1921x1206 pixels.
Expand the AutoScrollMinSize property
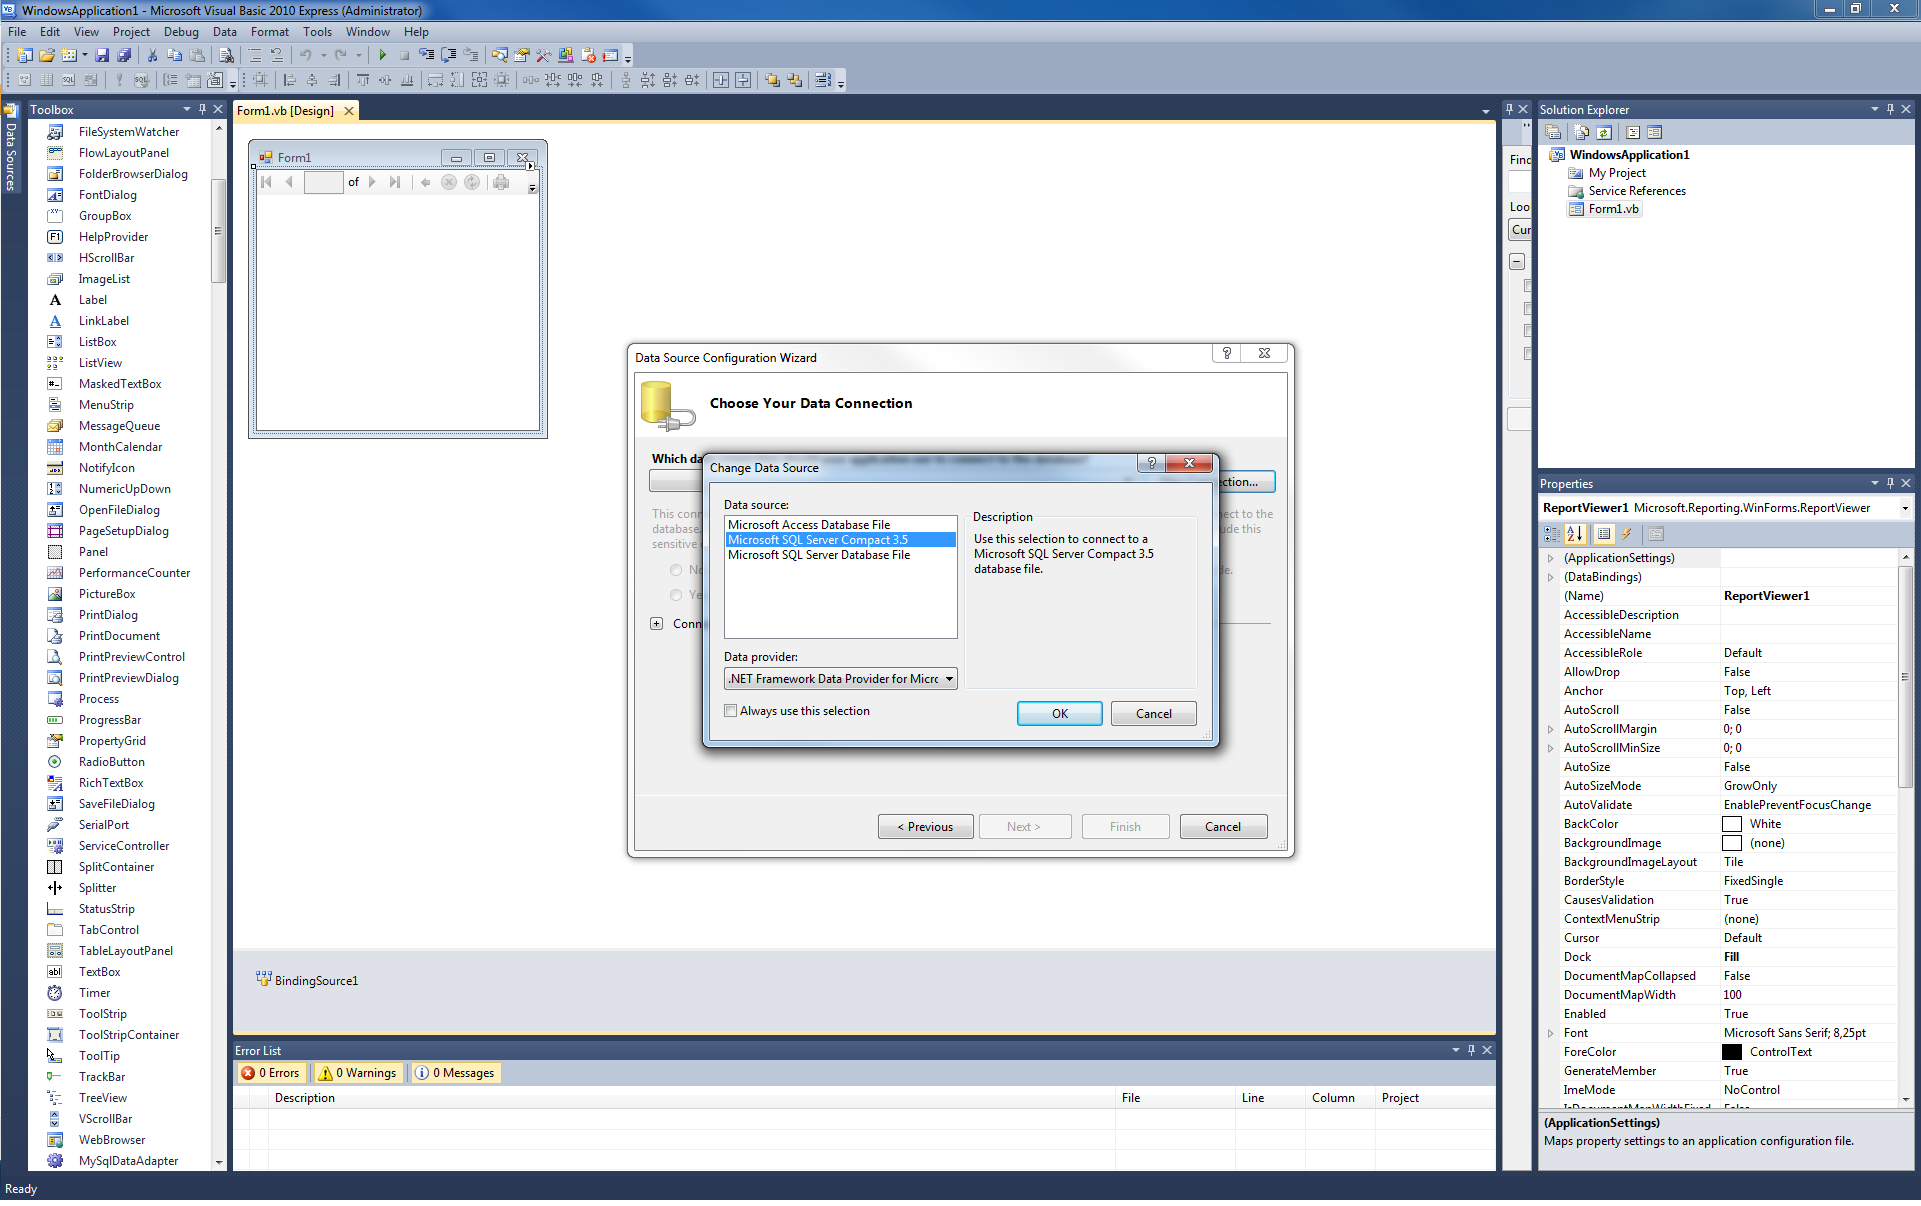pos(1551,748)
